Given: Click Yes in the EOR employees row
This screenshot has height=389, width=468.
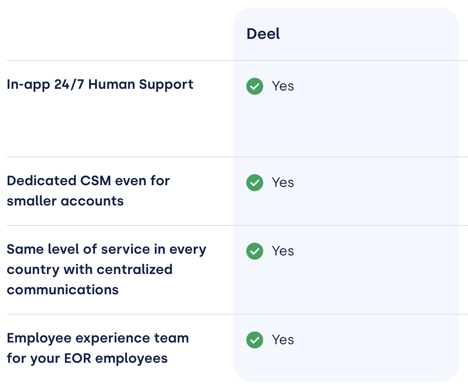Looking at the screenshot, I should [283, 340].
